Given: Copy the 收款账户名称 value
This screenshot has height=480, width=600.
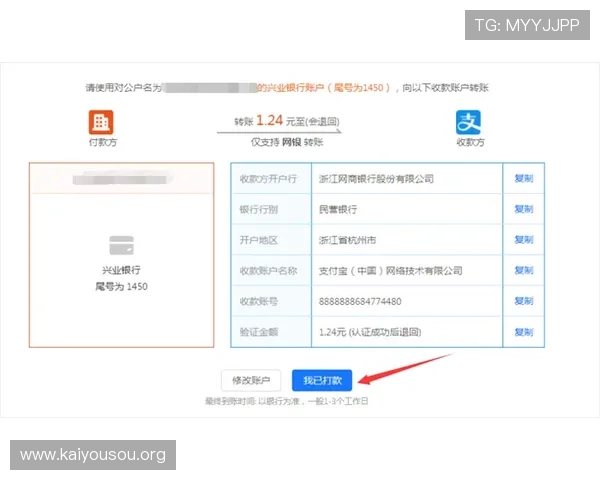Looking at the screenshot, I should (x=523, y=270).
